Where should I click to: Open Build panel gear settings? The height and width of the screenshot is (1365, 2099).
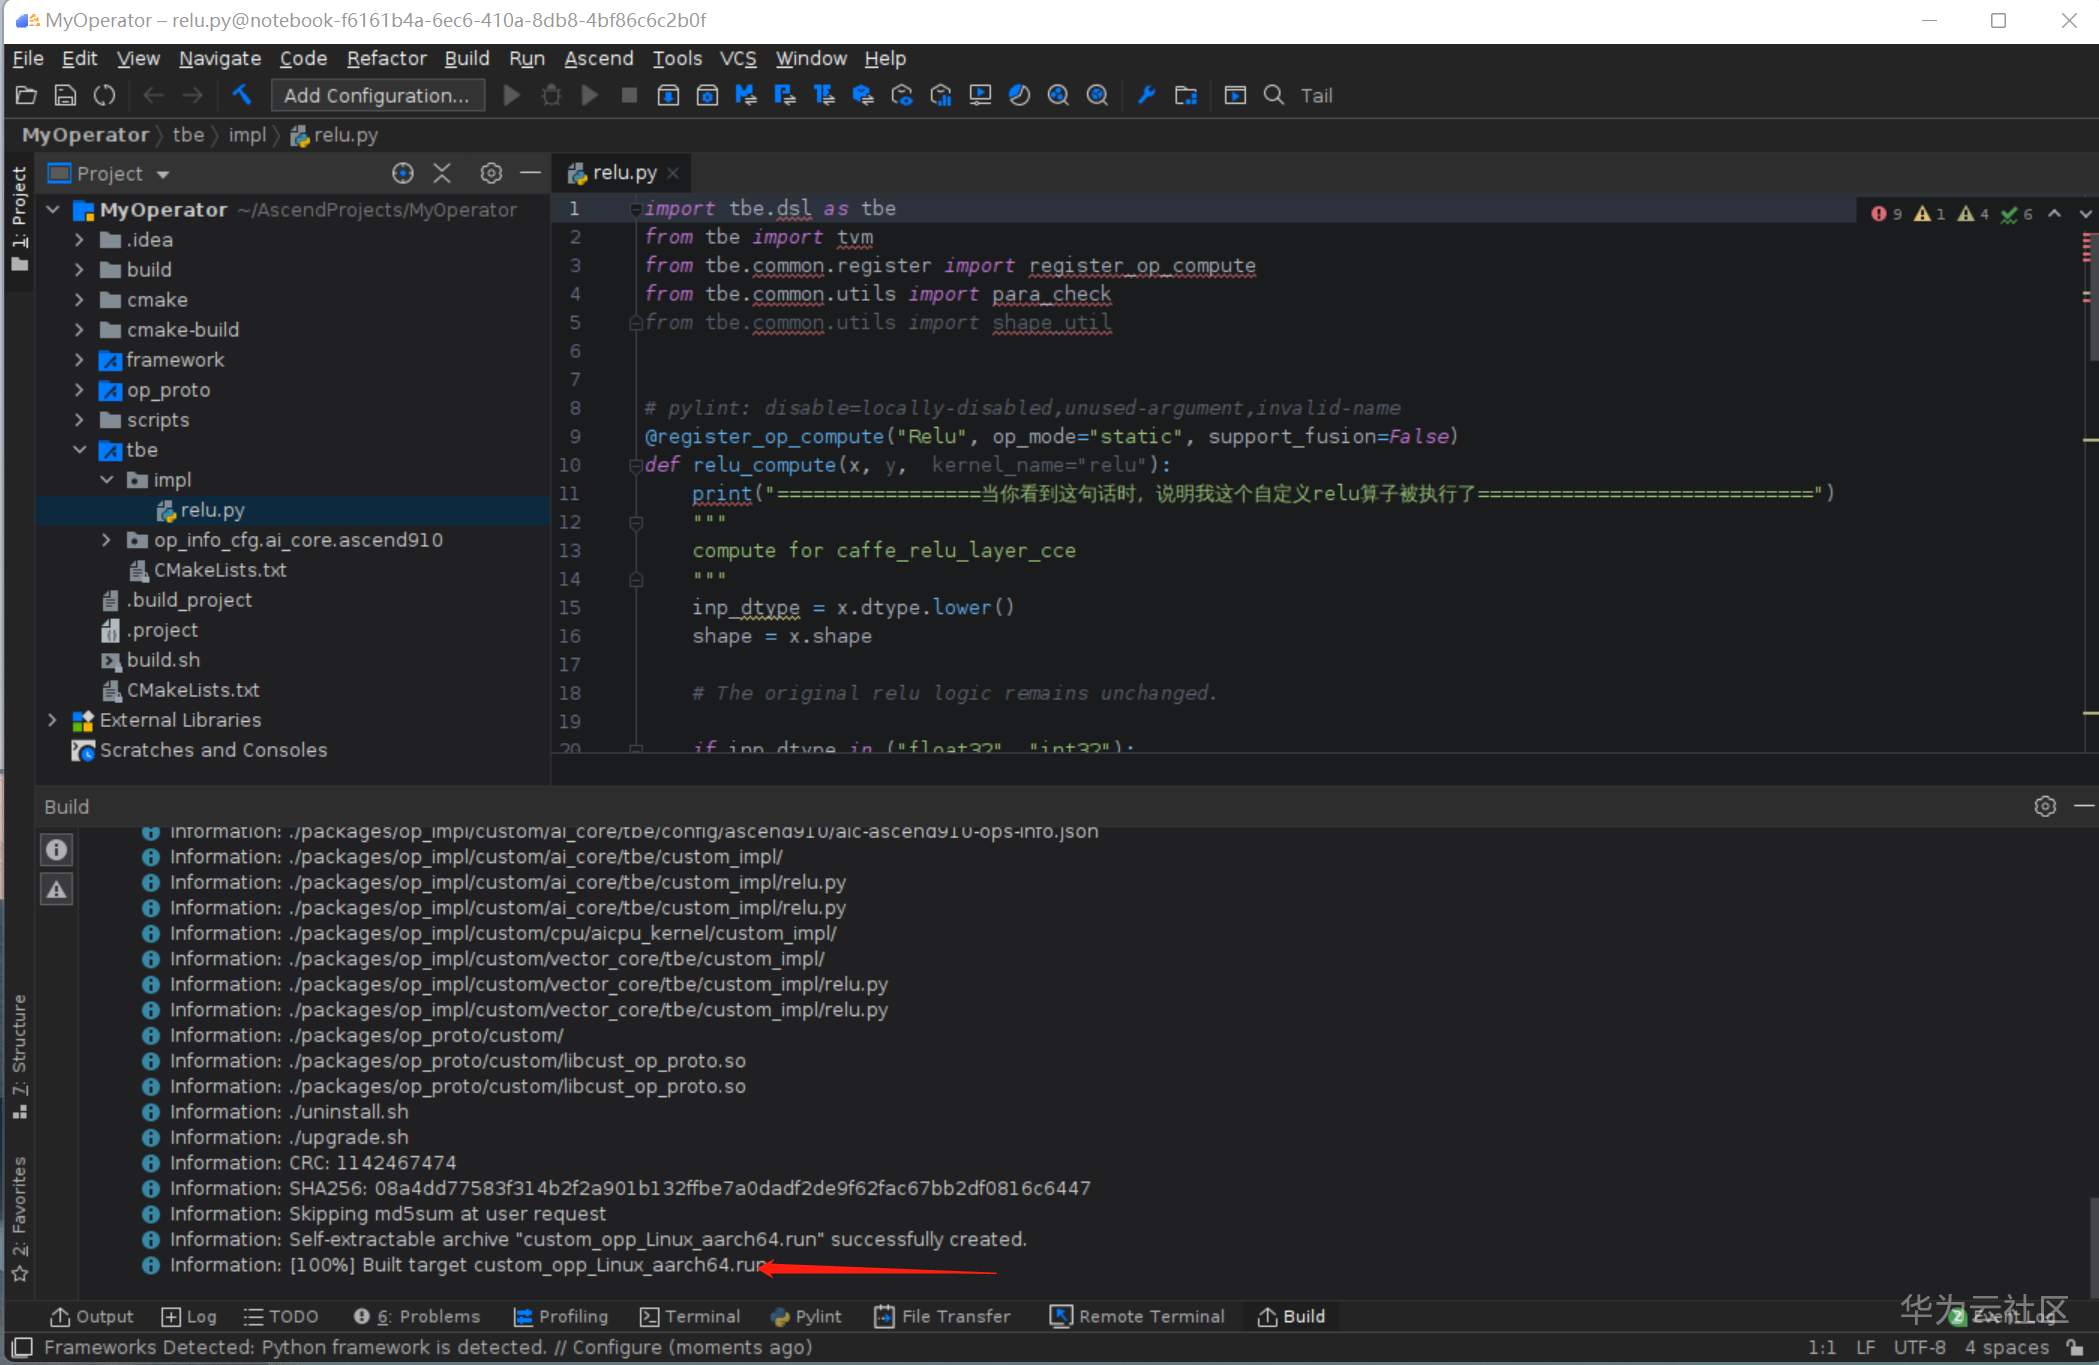(x=2044, y=806)
